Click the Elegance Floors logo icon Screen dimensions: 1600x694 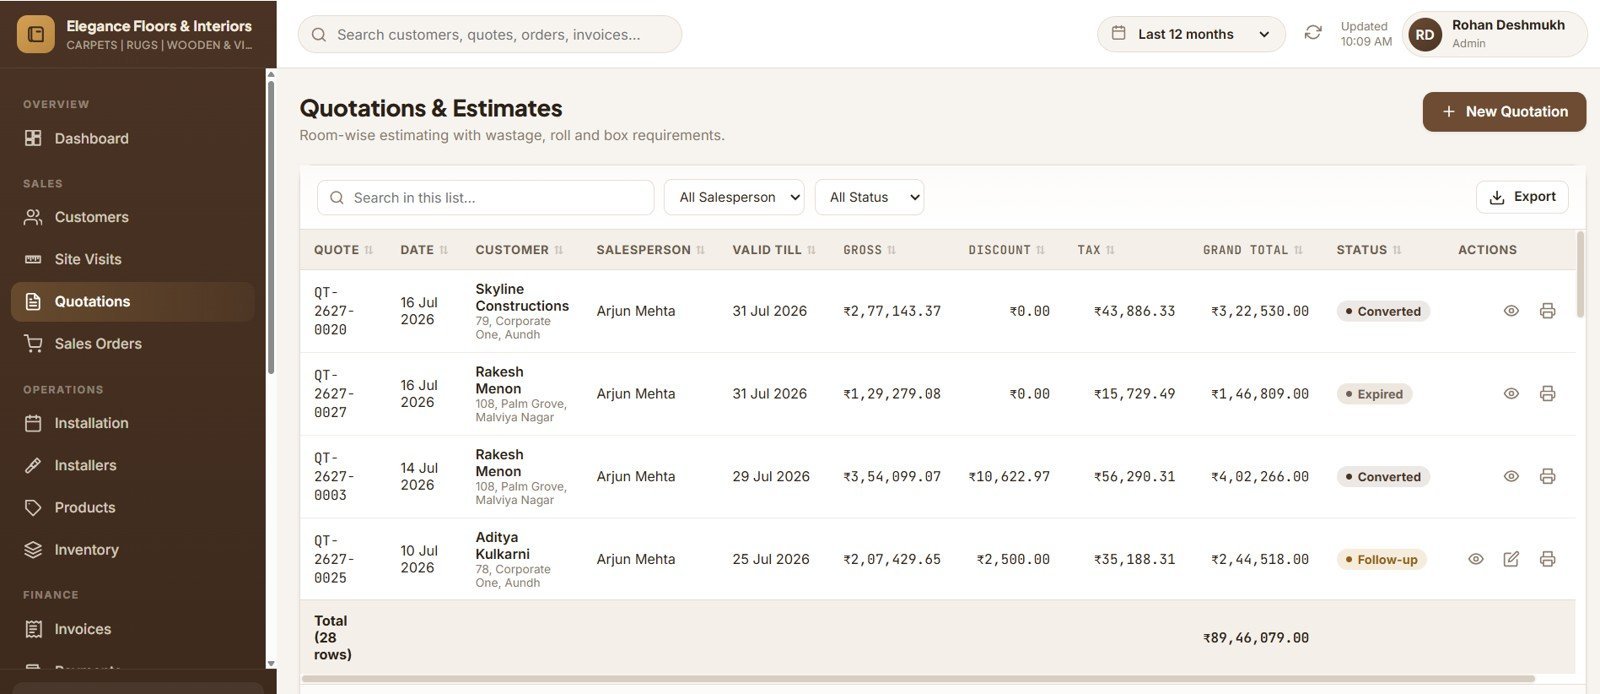click(36, 34)
